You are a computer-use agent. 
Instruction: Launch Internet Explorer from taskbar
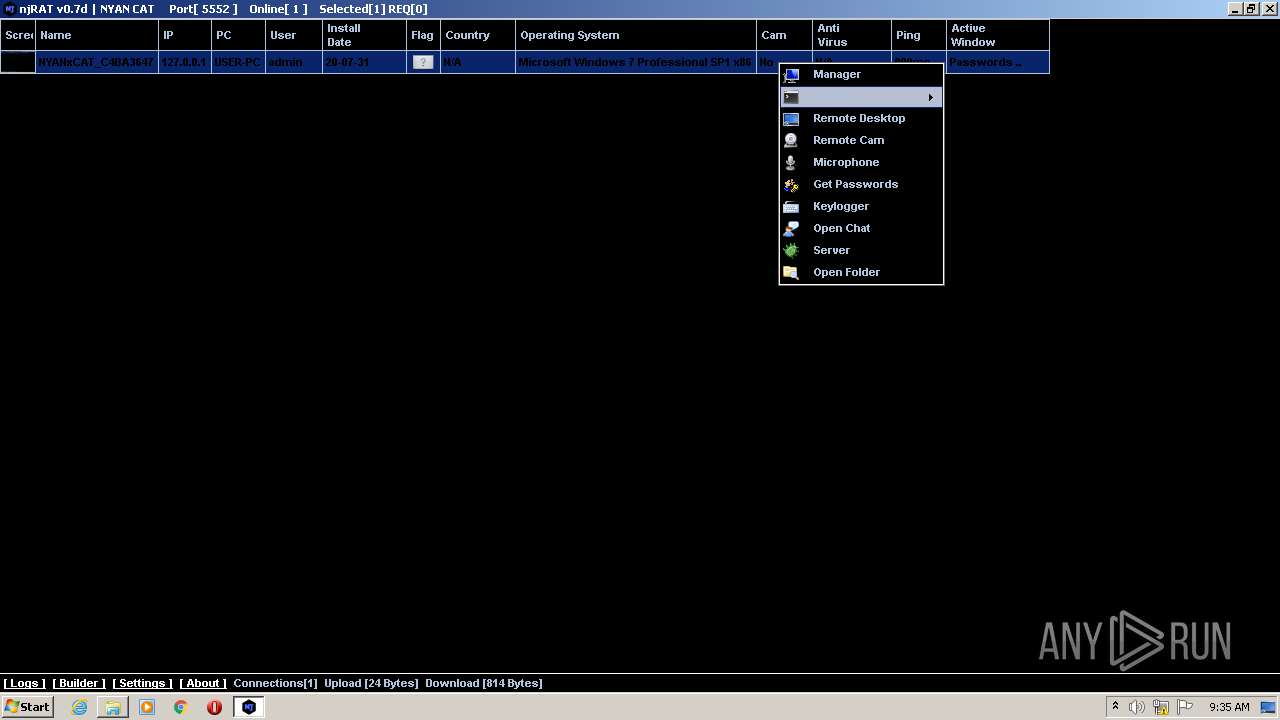pyautogui.click(x=79, y=707)
